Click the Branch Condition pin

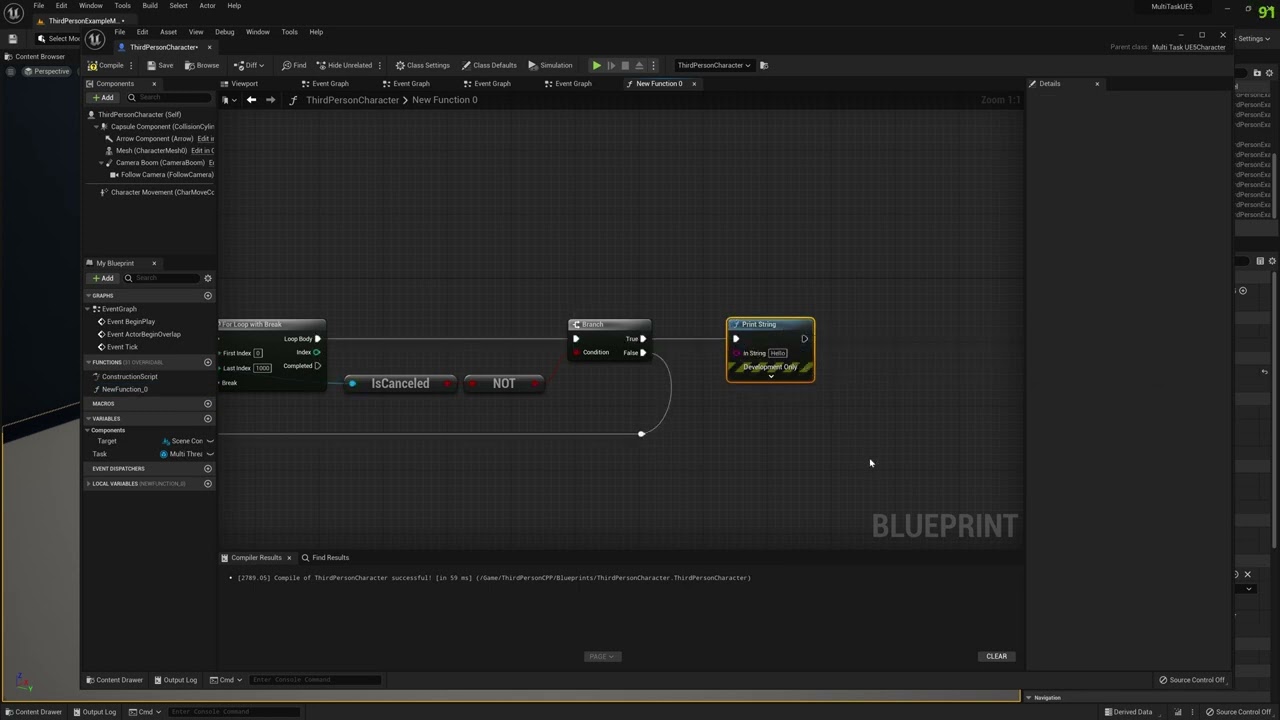tap(577, 353)
